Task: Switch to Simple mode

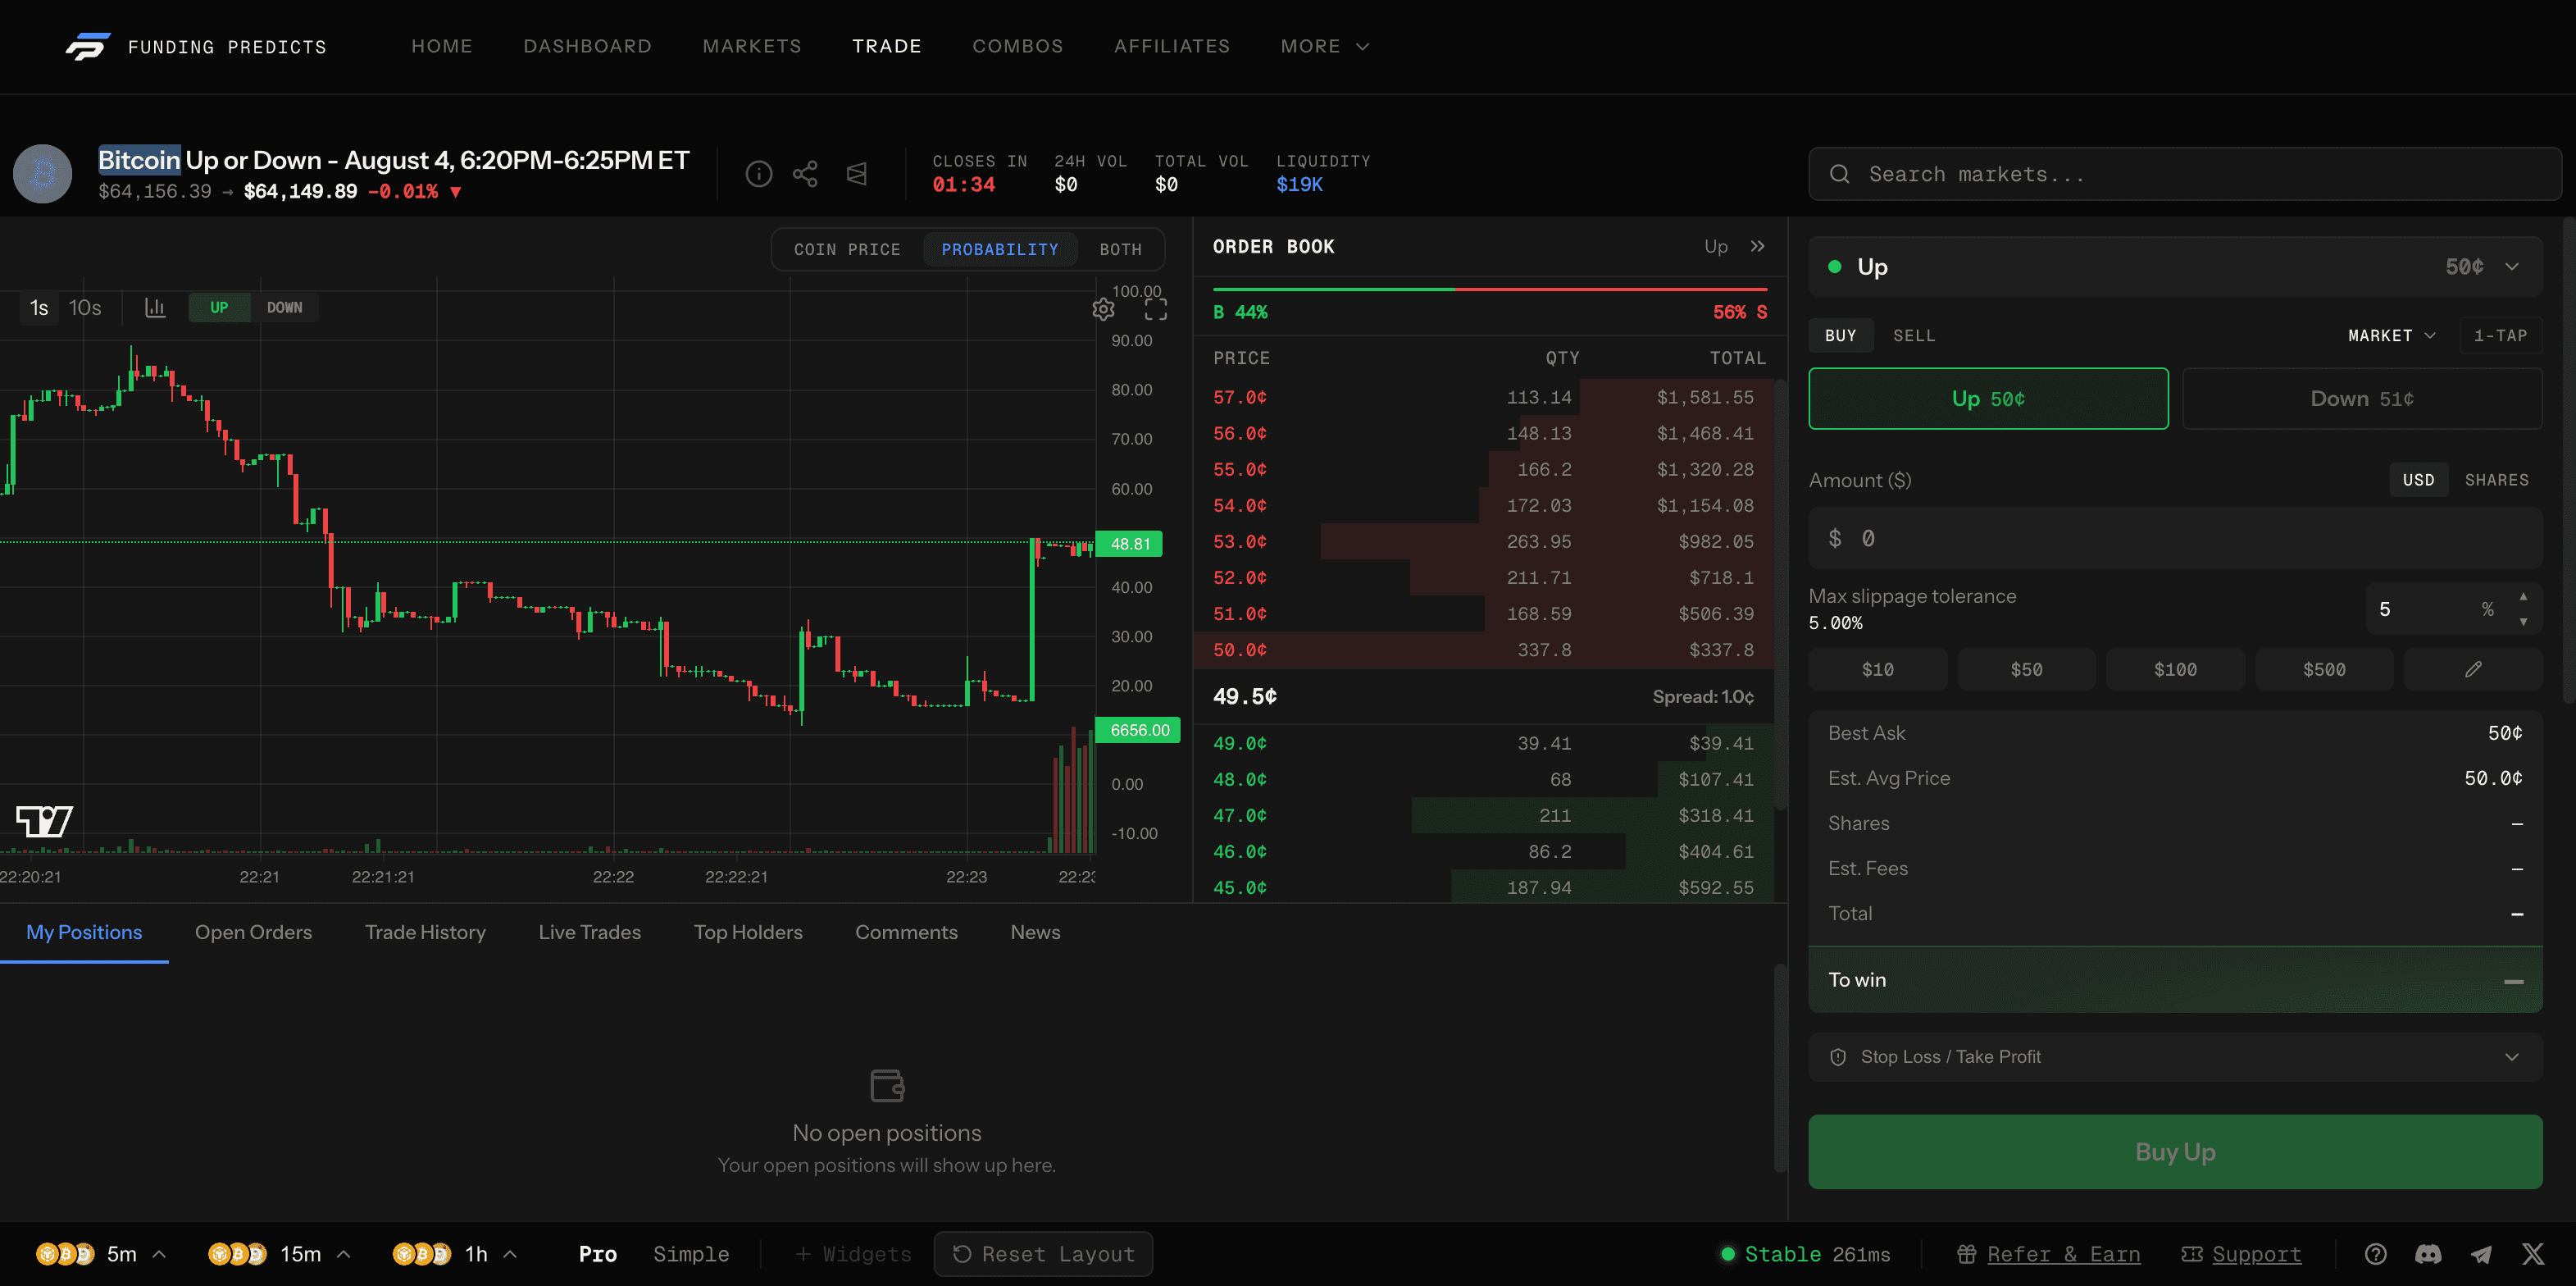Action: click(x=691, y=1254)
